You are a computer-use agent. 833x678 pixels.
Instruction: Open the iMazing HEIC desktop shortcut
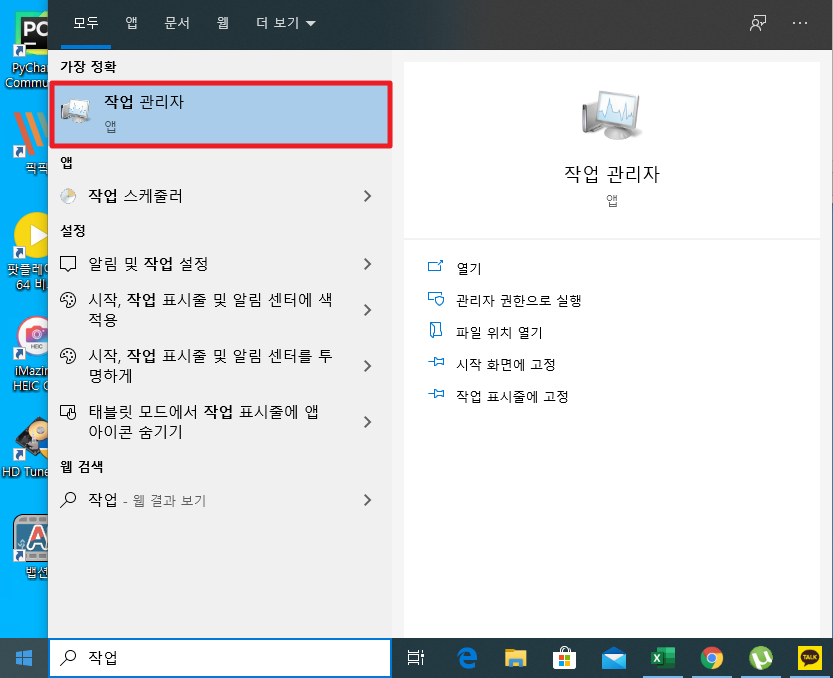point(29,354)
